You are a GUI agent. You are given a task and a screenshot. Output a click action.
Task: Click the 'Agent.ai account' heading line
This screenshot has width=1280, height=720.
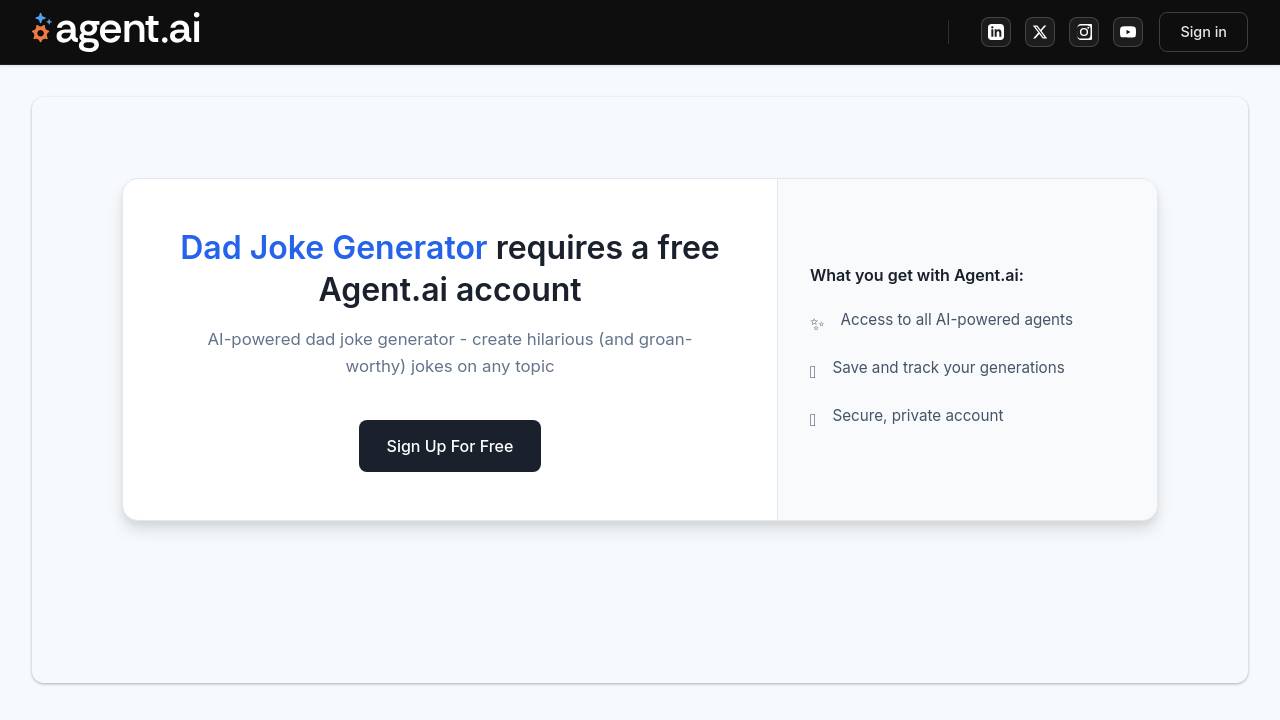click(450, 290)
